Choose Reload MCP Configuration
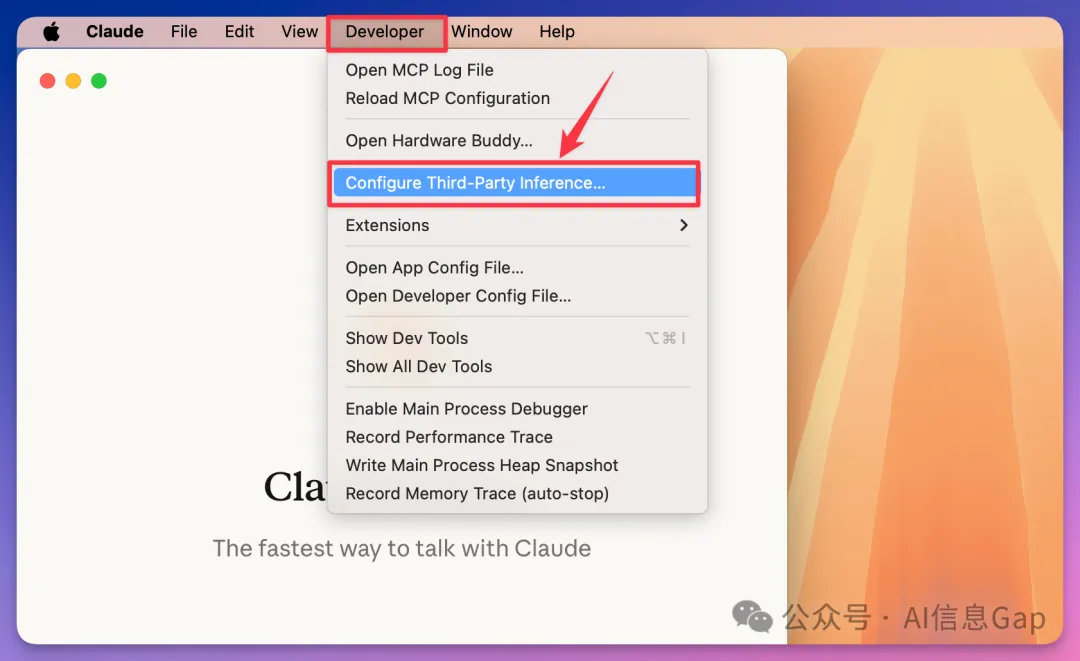The image size is (1080, 661). [x=447, y=98]
